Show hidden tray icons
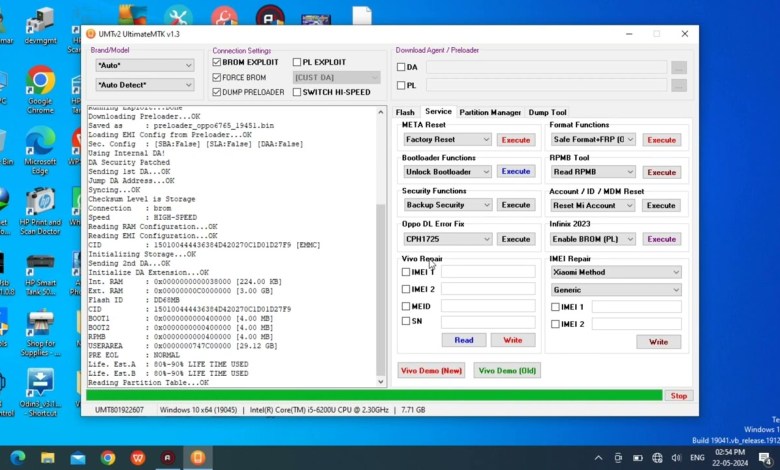 click(598, 458)
